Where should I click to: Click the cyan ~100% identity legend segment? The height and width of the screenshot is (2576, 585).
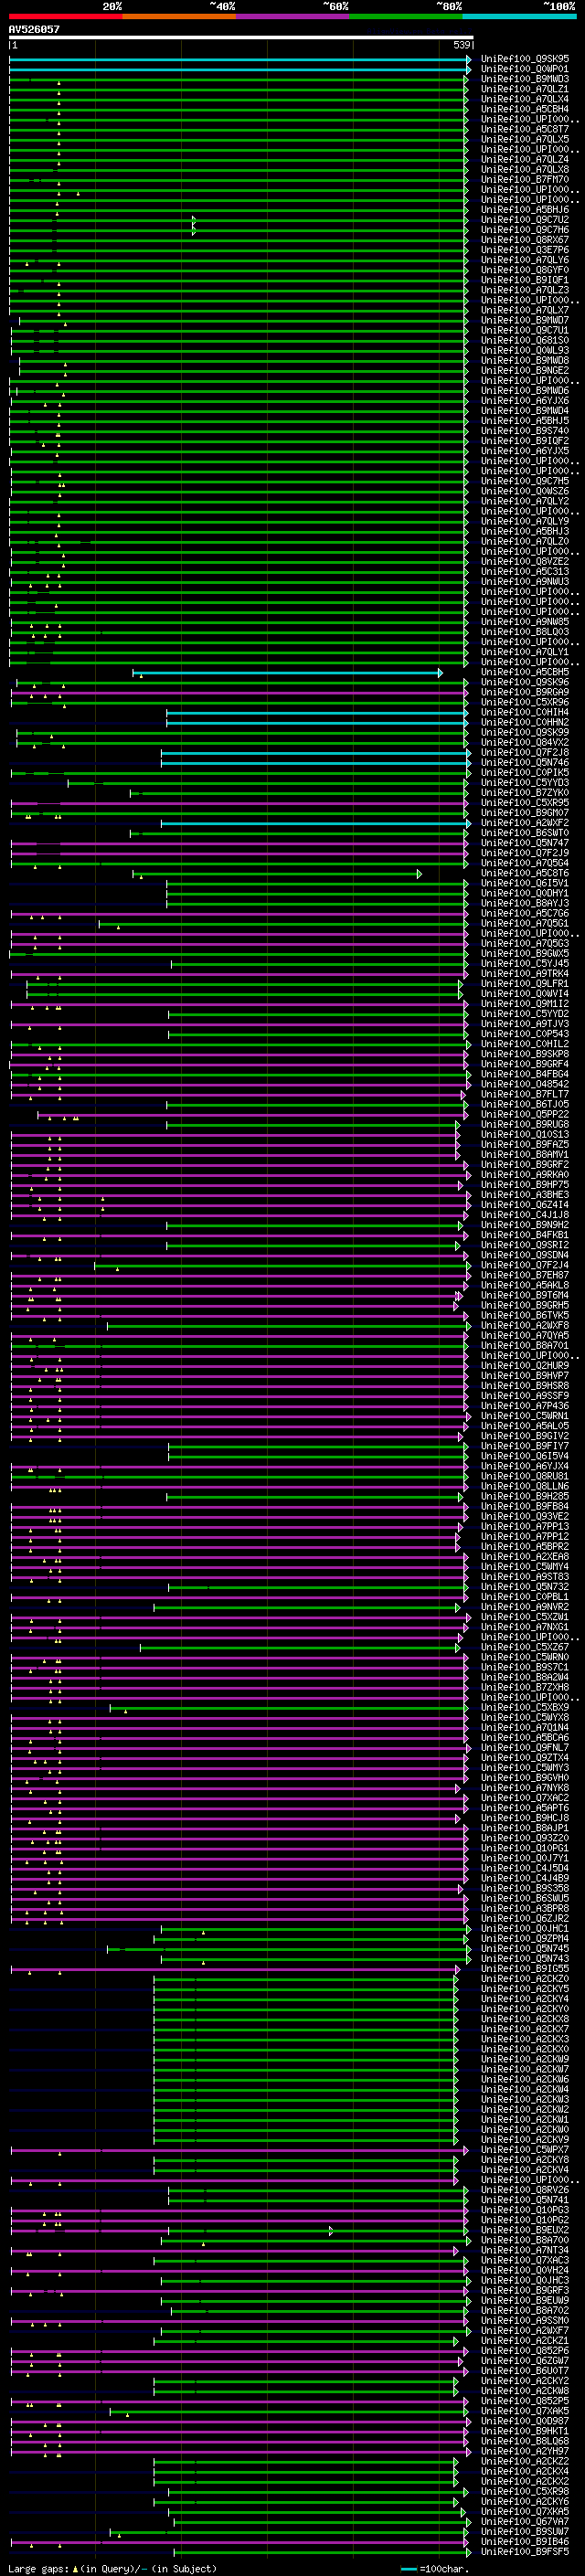tap(520, 16)
